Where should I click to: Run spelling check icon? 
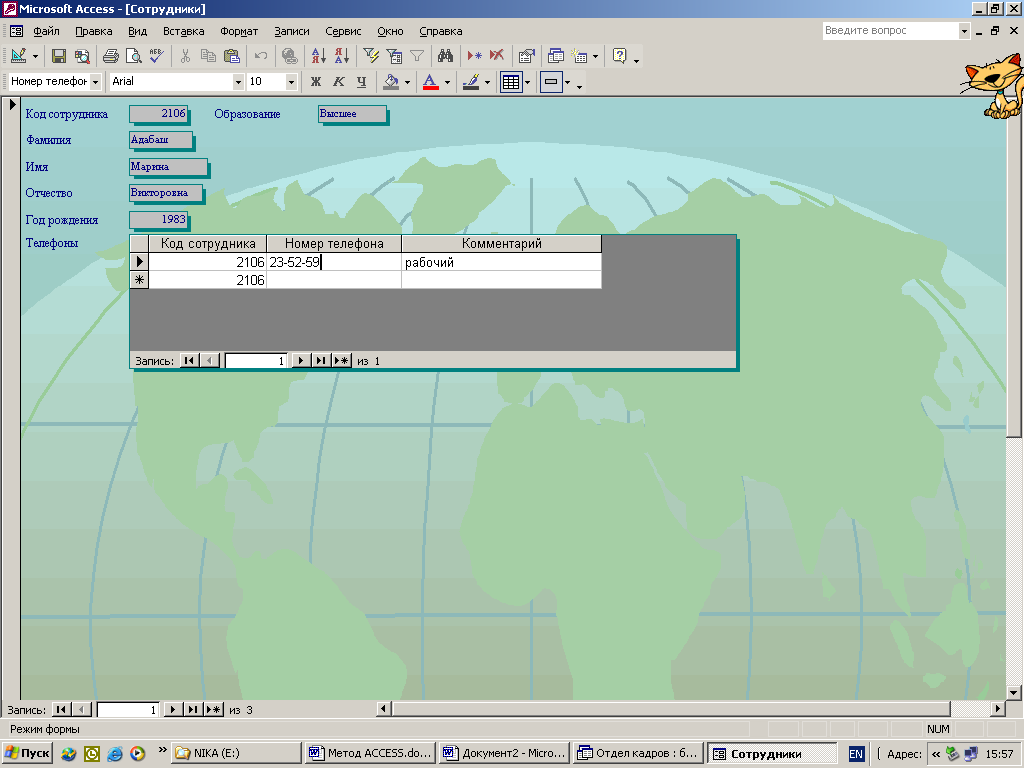(156, 56)
